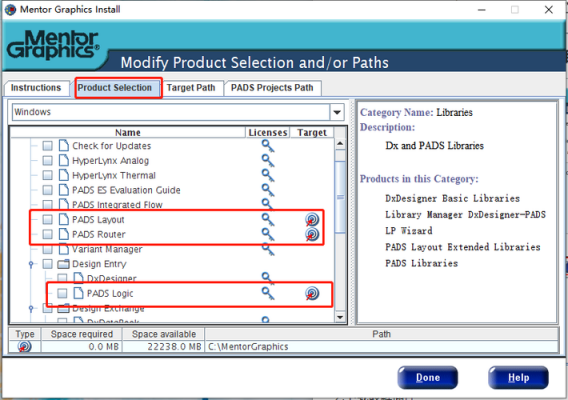Click the license key icon for PADS Integrated Flow
The height and width of the screenshot is (400, 568).
pyautogui.click(x=267, y=204)
